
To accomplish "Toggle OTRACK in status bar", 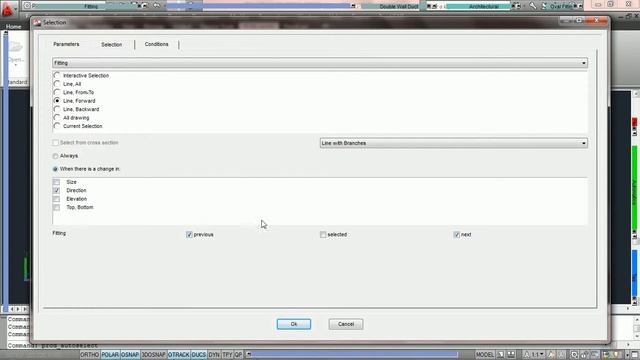I will click(179, 355).
